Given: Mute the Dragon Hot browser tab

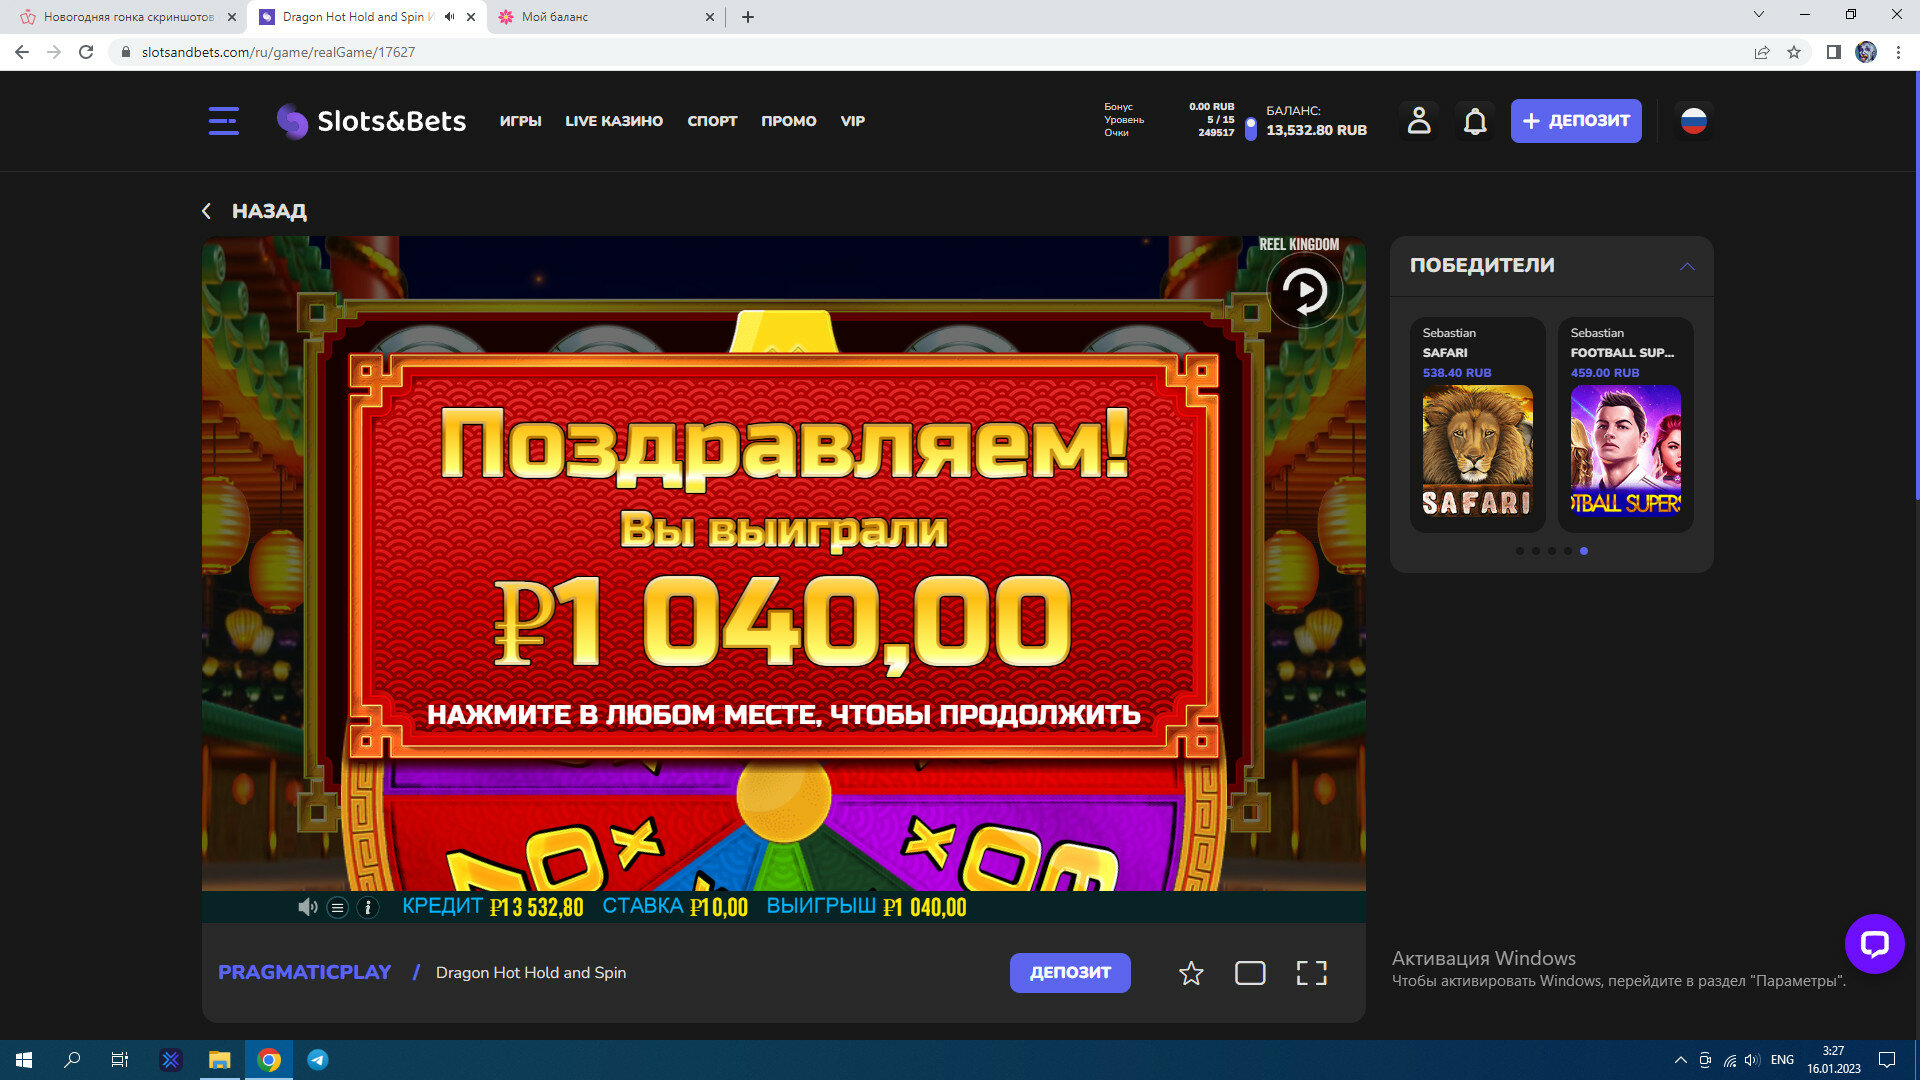Looking at the screenshot, I should [x=449, y=17].
